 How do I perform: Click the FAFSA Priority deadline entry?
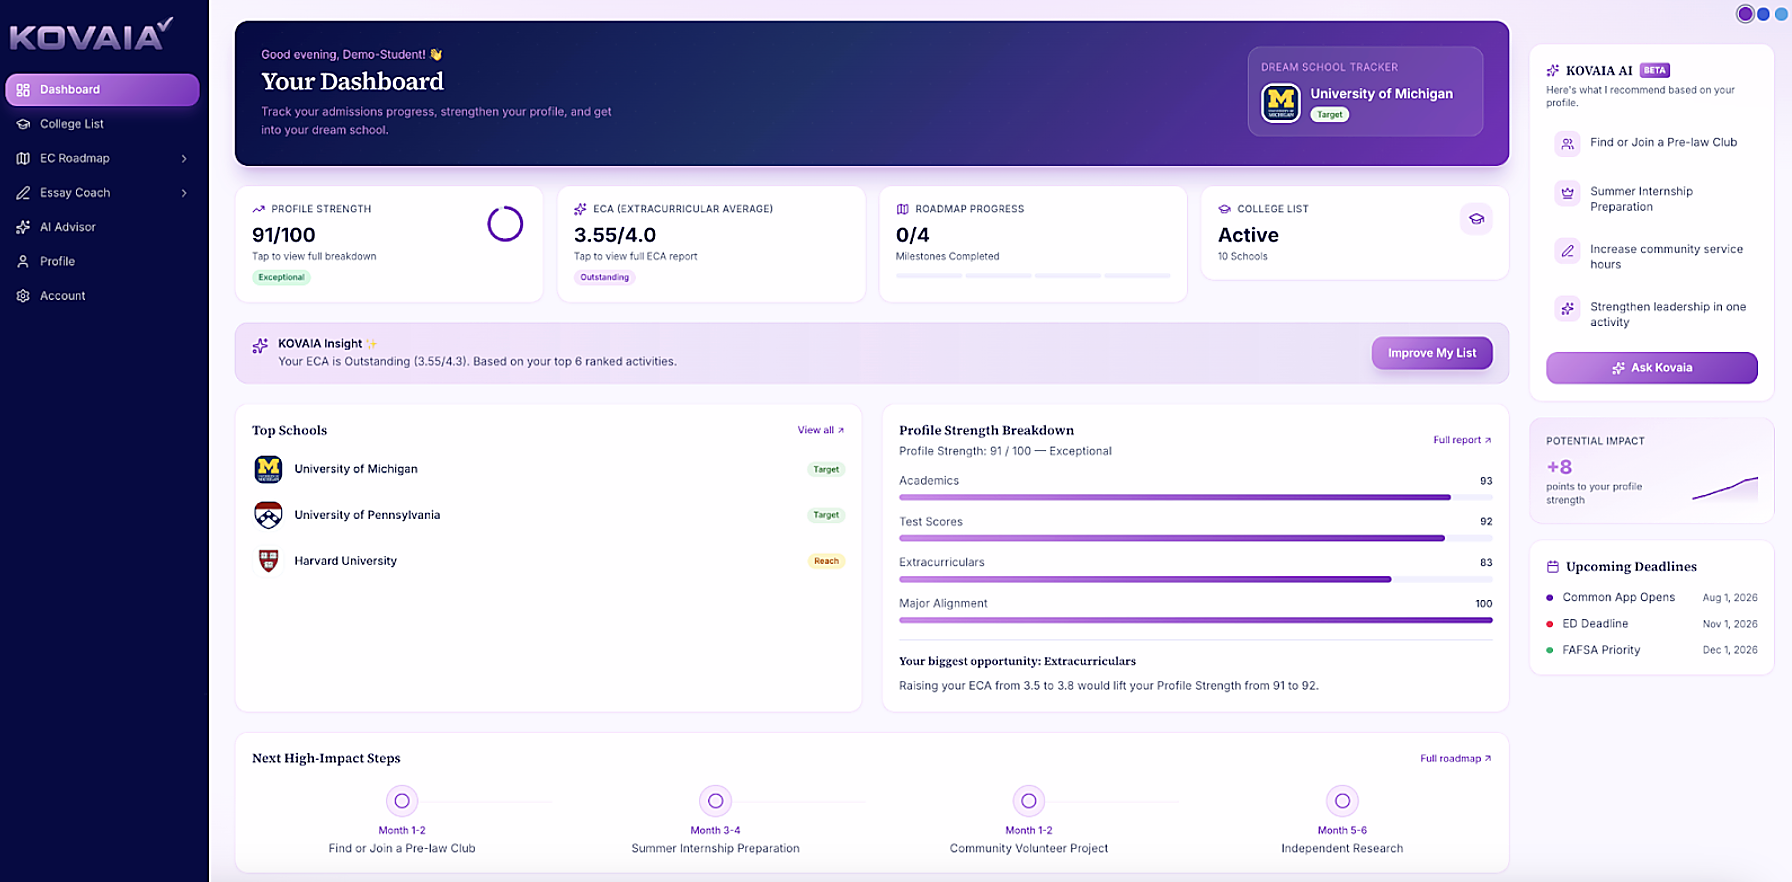point(1651,650)
